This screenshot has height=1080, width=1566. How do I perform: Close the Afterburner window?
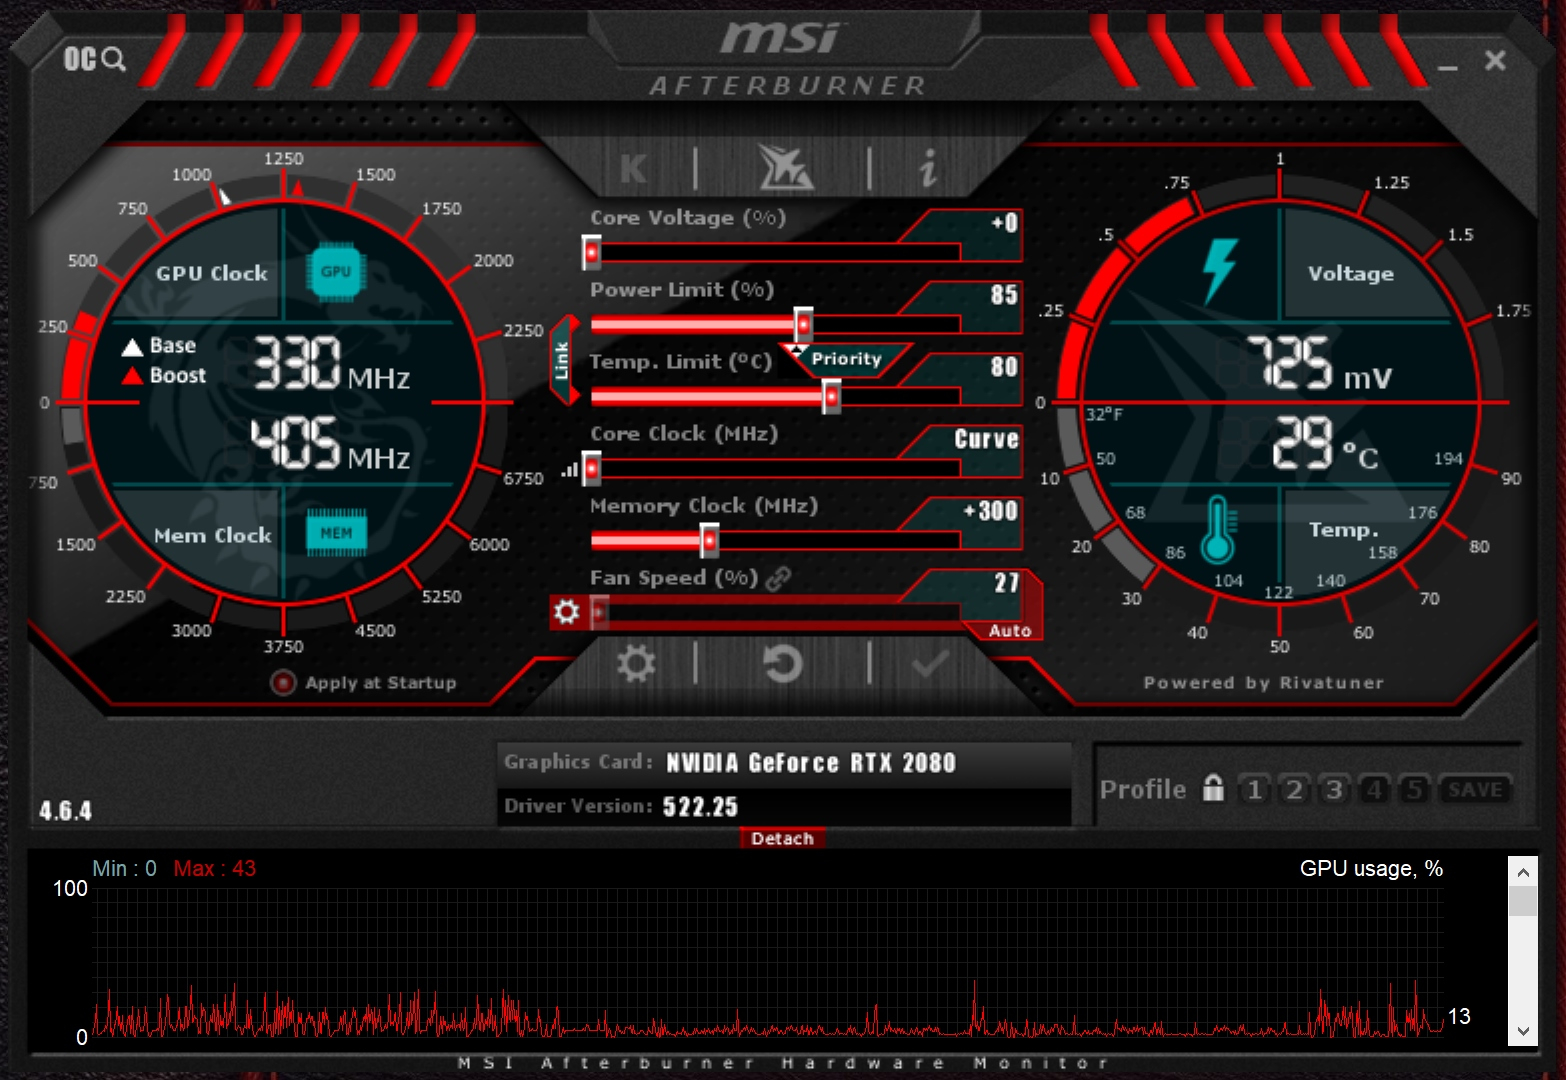[x=1495, y=60]
